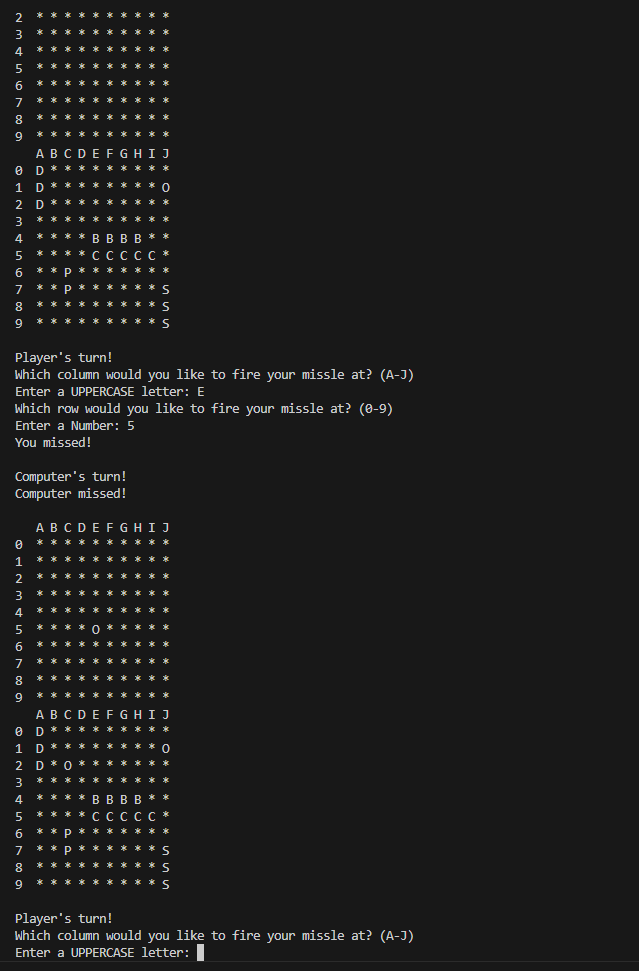This screenshot has height=971, width=639.
Task: Select the "D" in row 0 of the last ship board
Action: point(40,732)
